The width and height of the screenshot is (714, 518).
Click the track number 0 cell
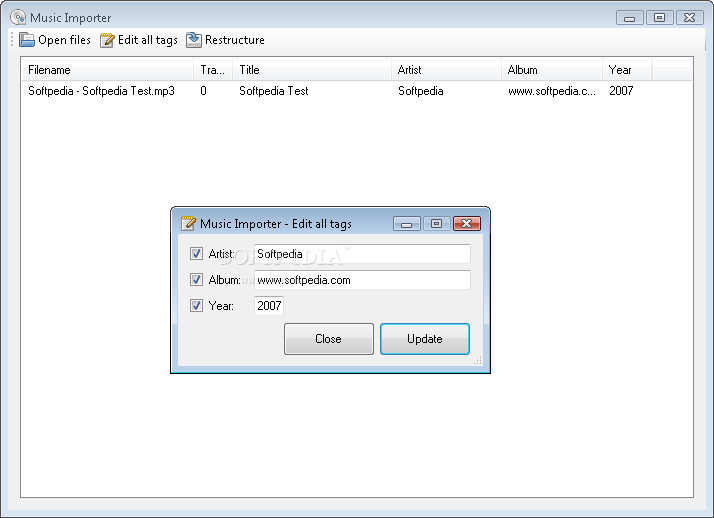pyautogui.click(x=203, y=91)
